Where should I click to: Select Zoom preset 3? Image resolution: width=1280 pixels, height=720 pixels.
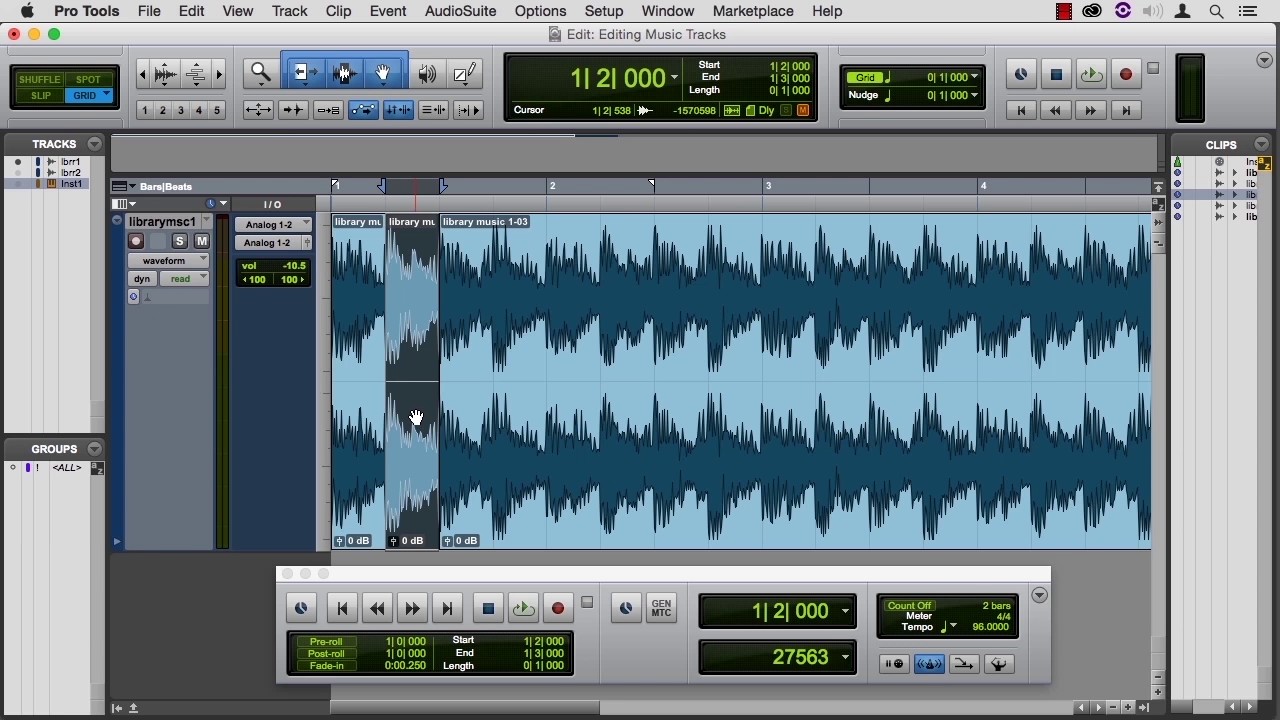181,110
